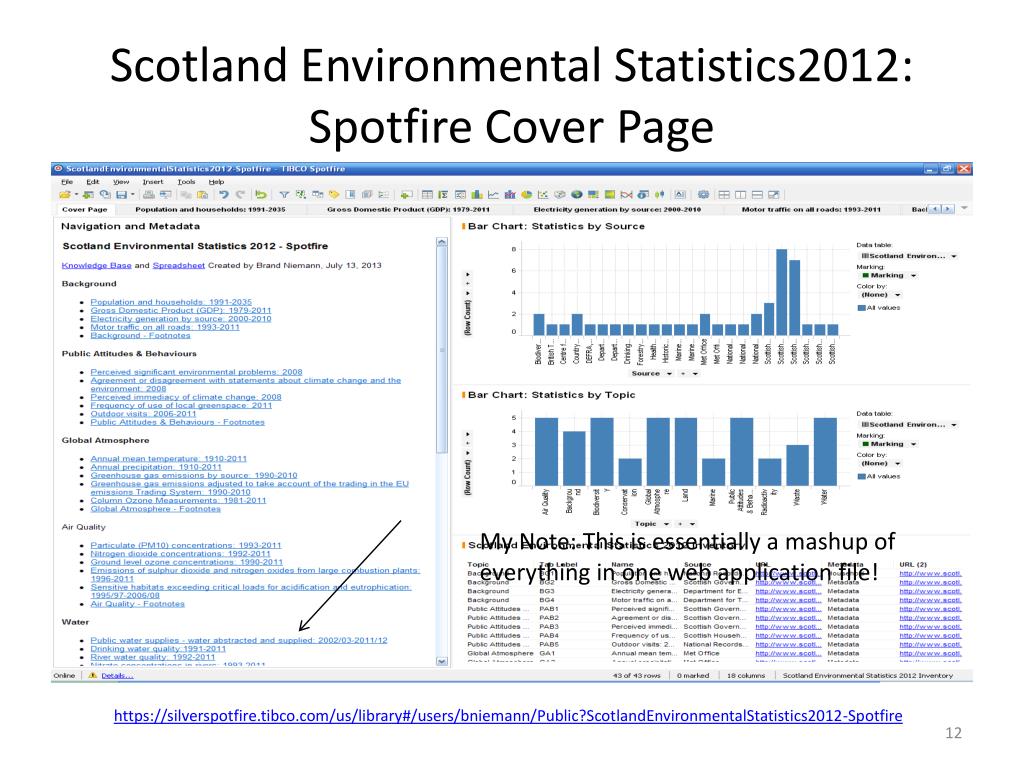Click the All values color swatch, Topic chart

tap(861, 477)
